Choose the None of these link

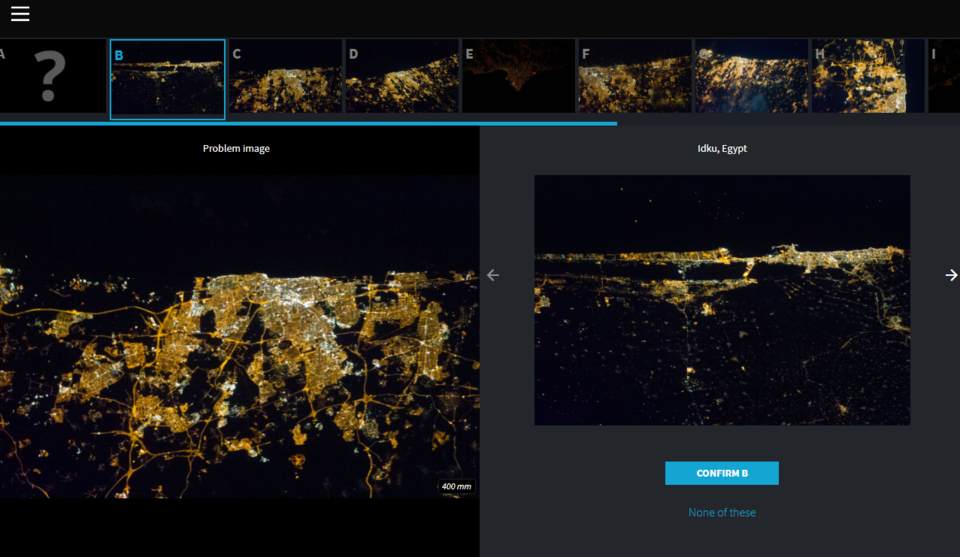(722, 512)
